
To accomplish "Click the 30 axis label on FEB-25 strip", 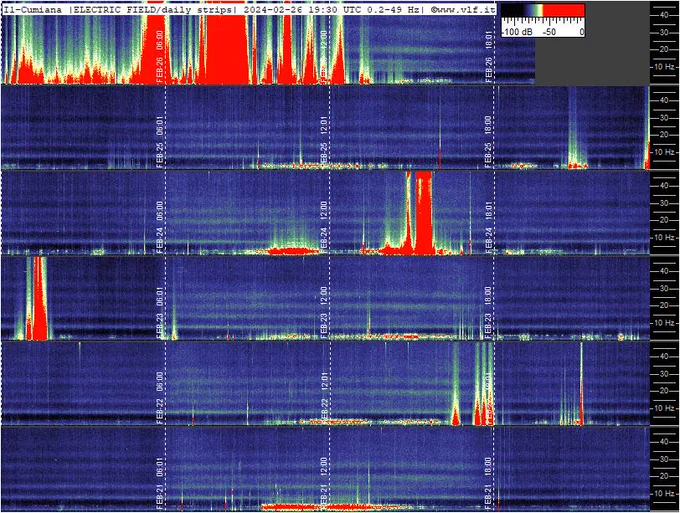I will pyautogui.click(x=664, y=118).
